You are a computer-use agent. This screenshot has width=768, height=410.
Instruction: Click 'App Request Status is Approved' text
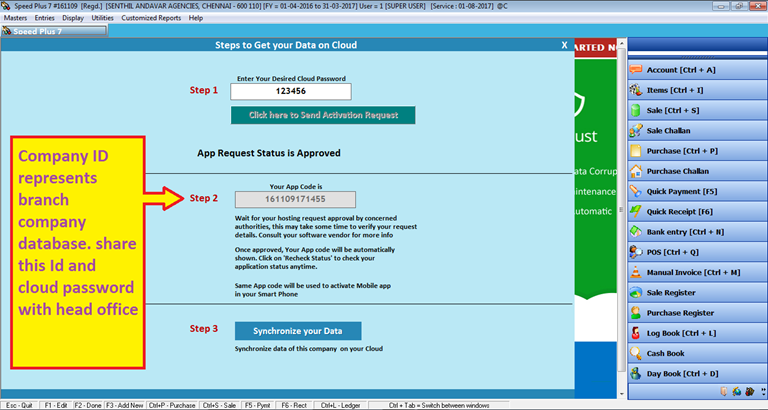(x=269, y=153)
